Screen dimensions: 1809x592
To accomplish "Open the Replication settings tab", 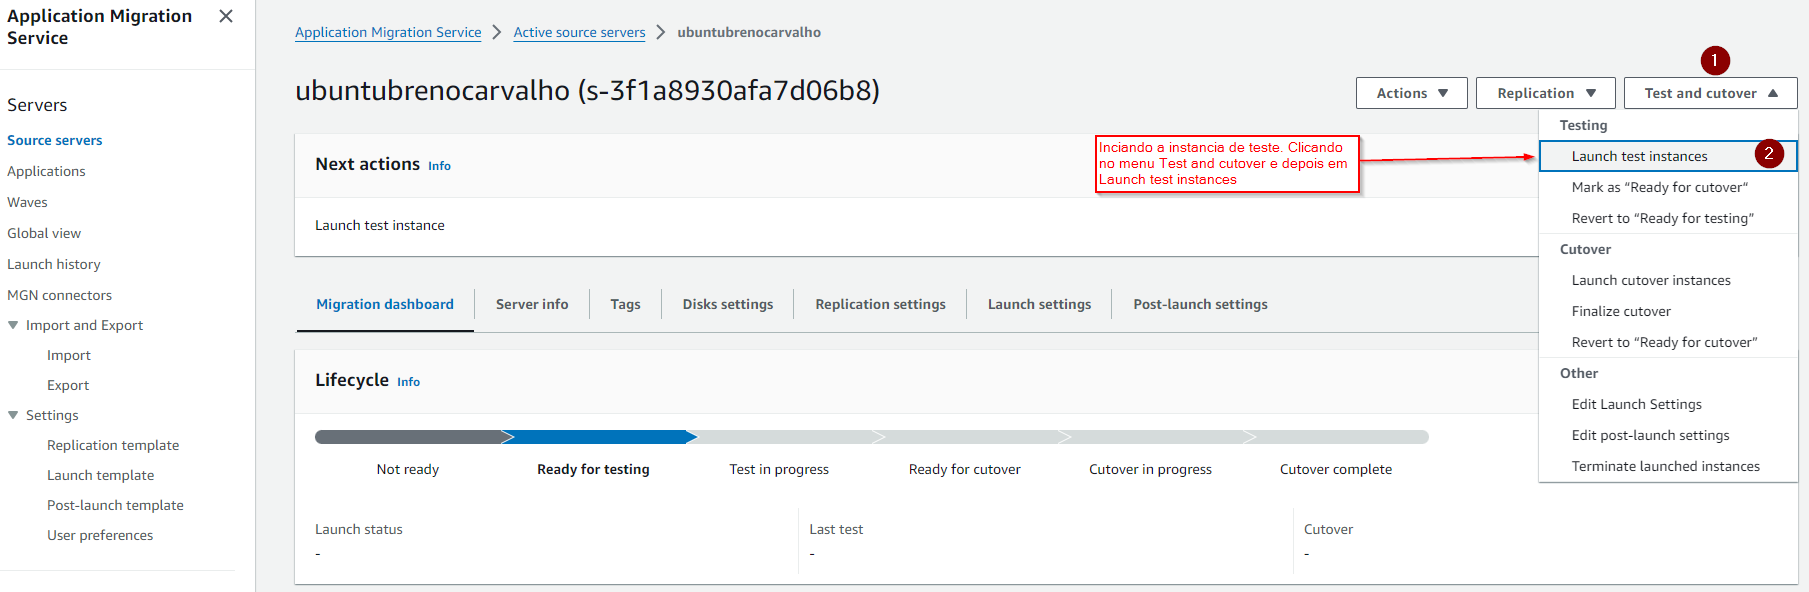I will click(x=880, y=304).
